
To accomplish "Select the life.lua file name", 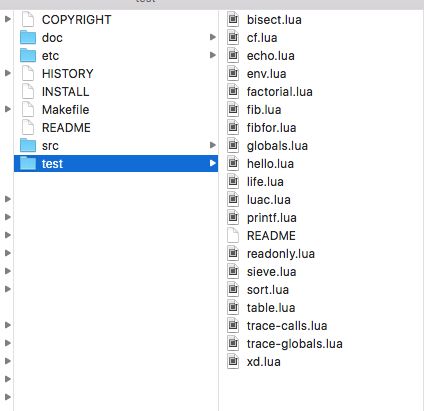I will click(265, 182).
